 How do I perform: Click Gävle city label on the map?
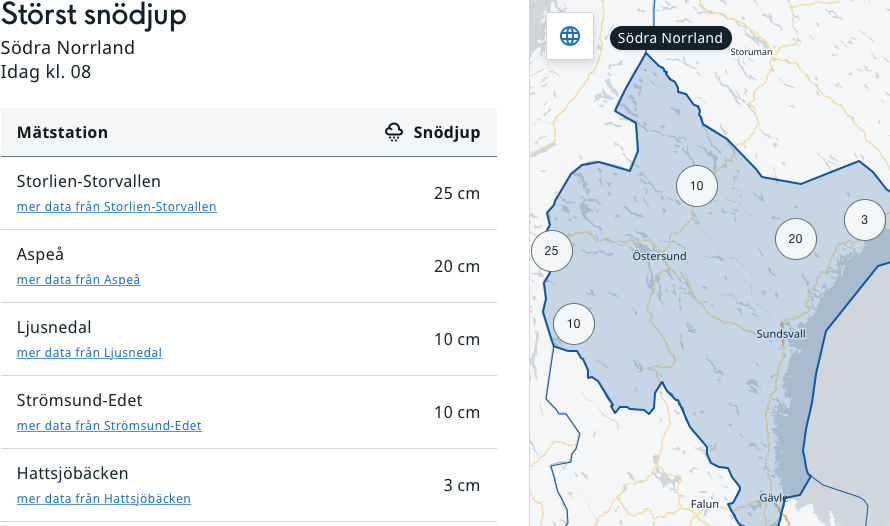[x=773, y=498]
